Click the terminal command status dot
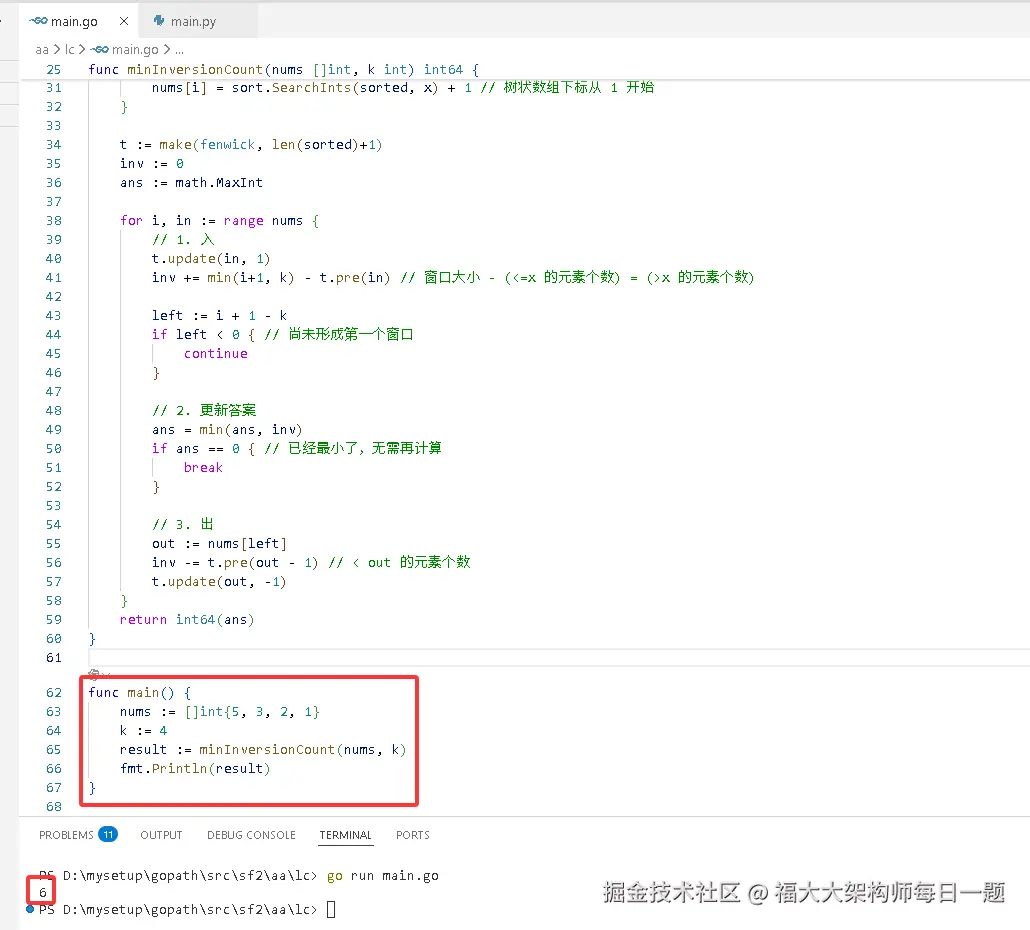 pyautogui.click(x=30, y=909)
